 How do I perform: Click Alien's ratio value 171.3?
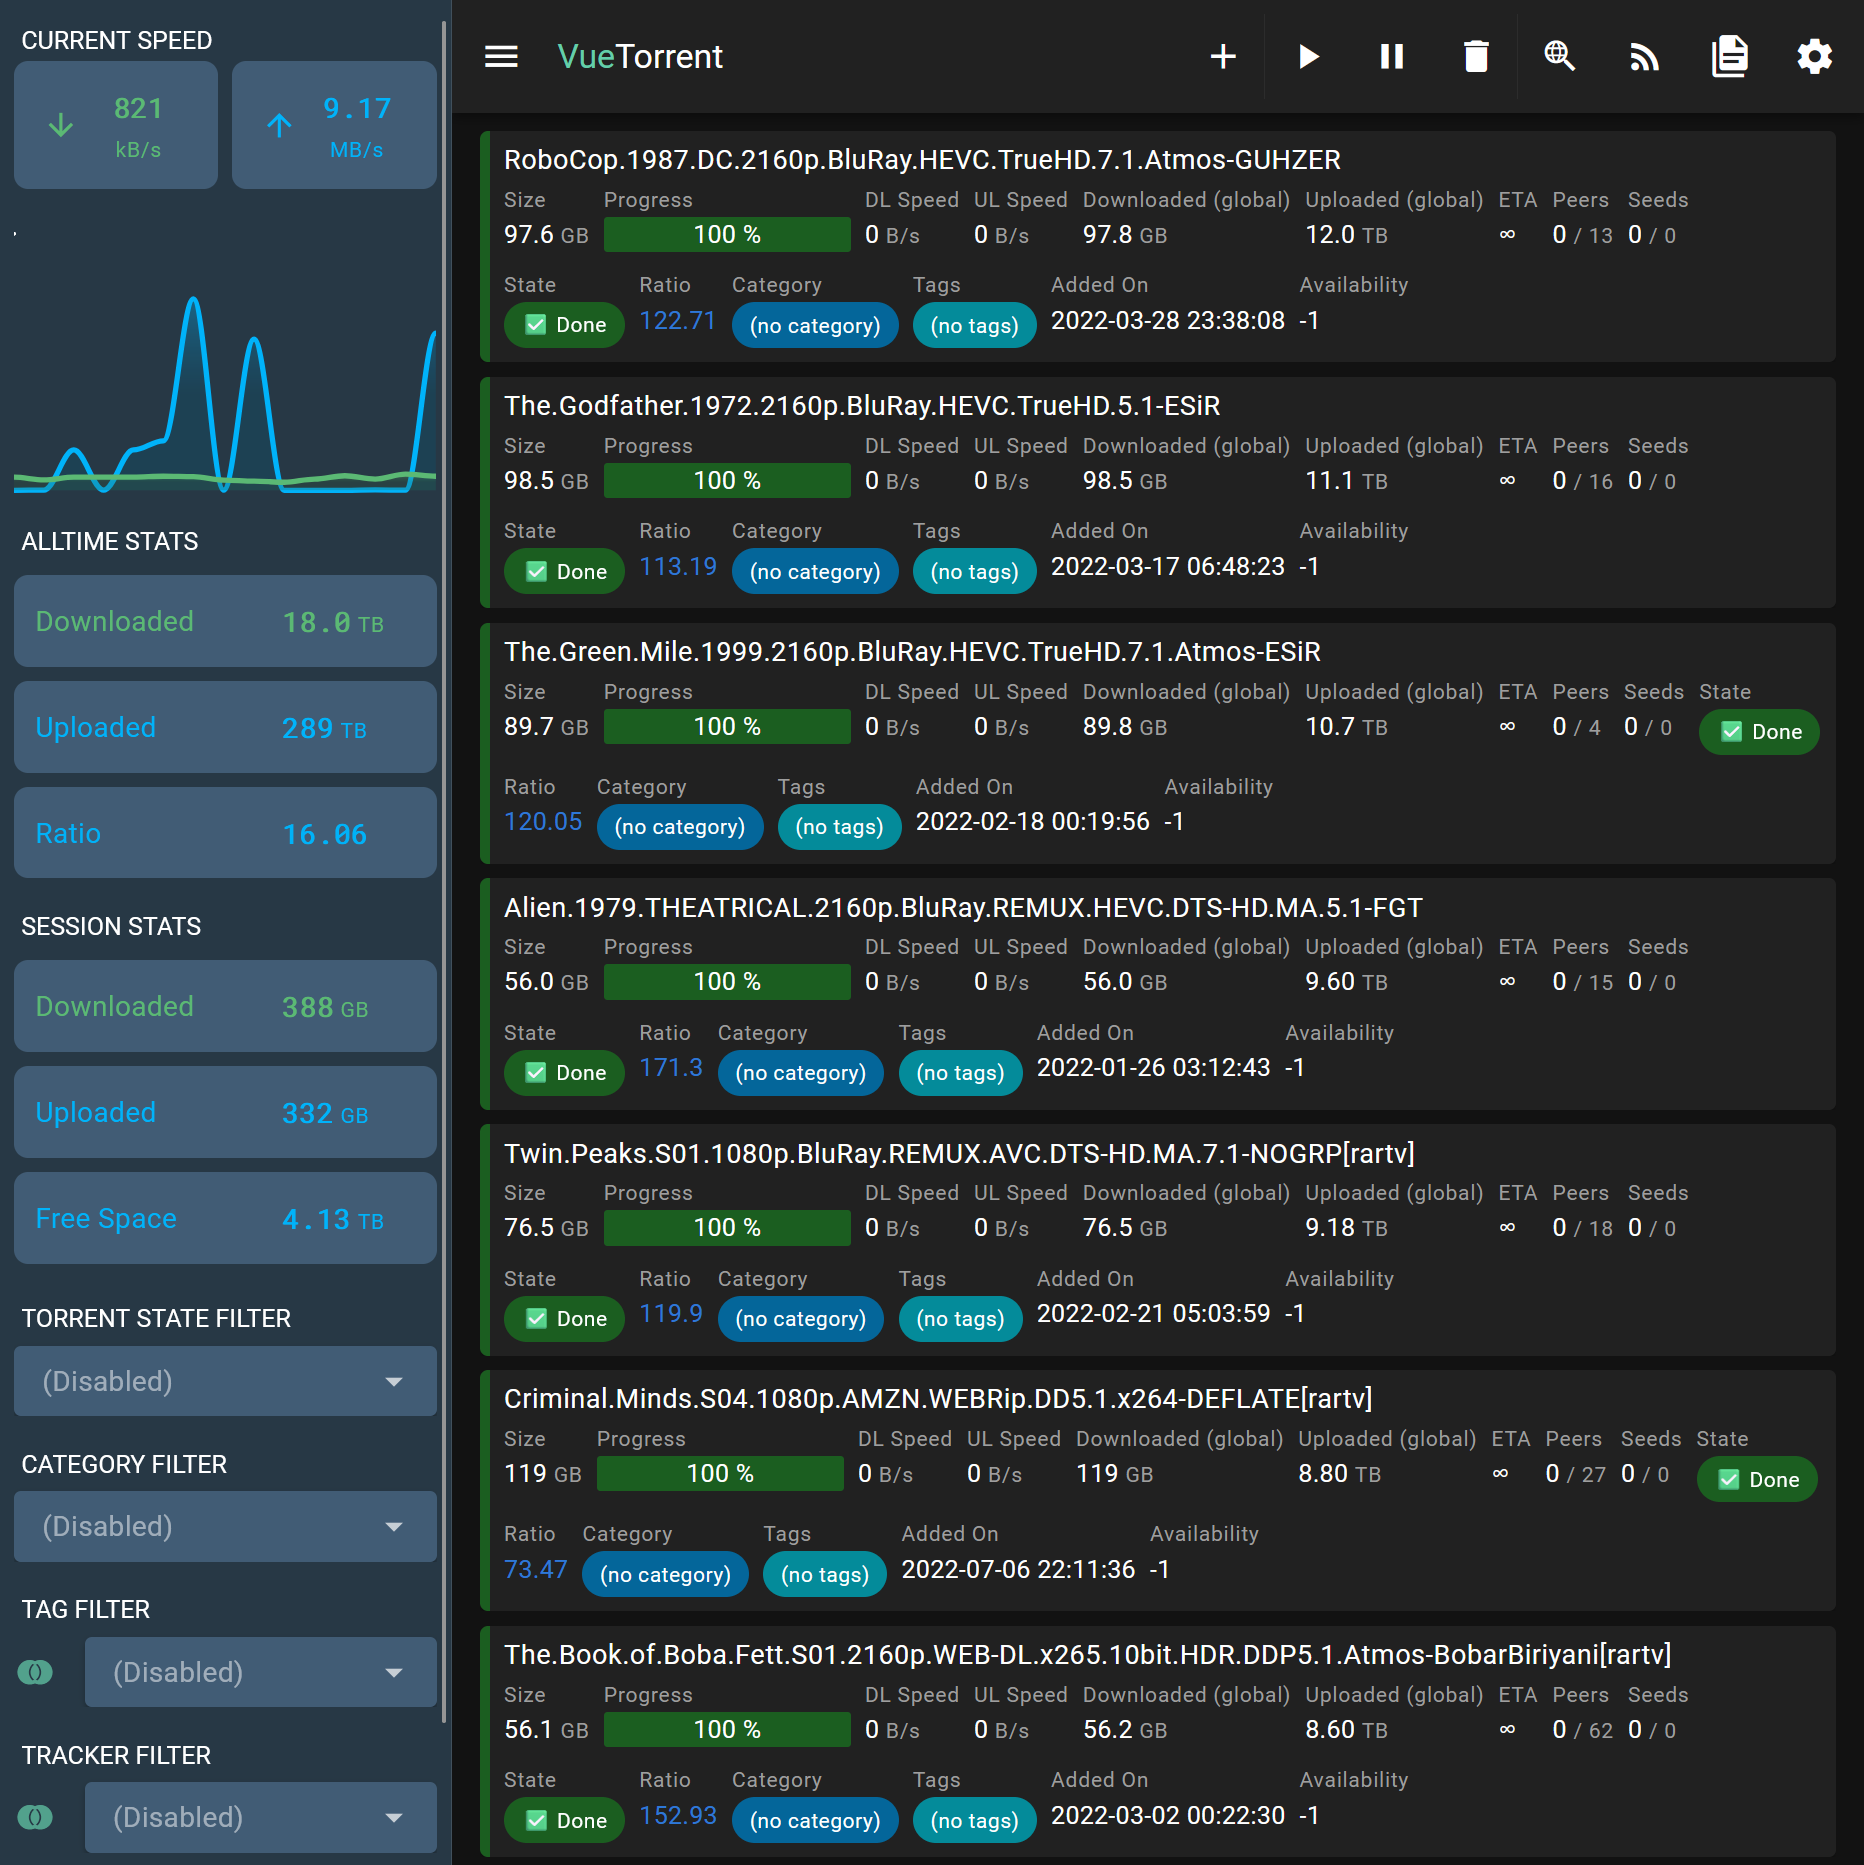(x=670, y=1068)
